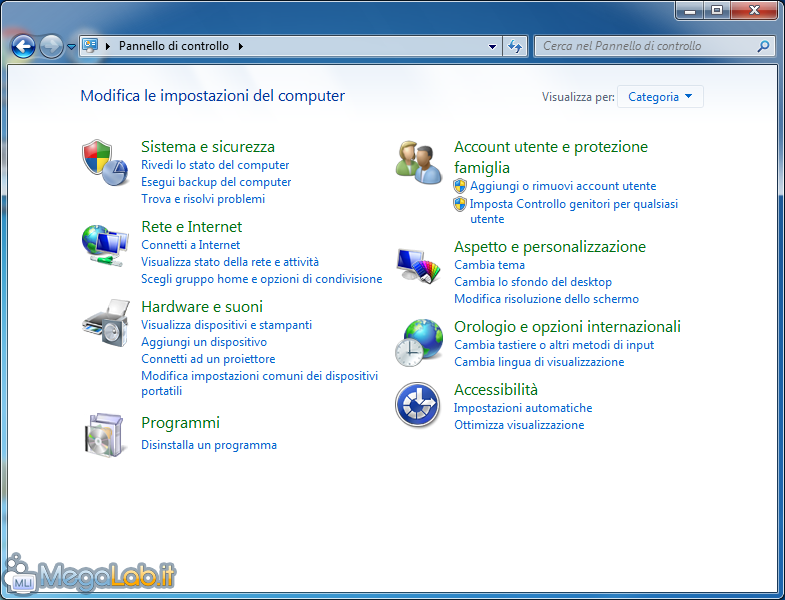
Task: Open the Rete e Internet heading
Action: [191, 227]
